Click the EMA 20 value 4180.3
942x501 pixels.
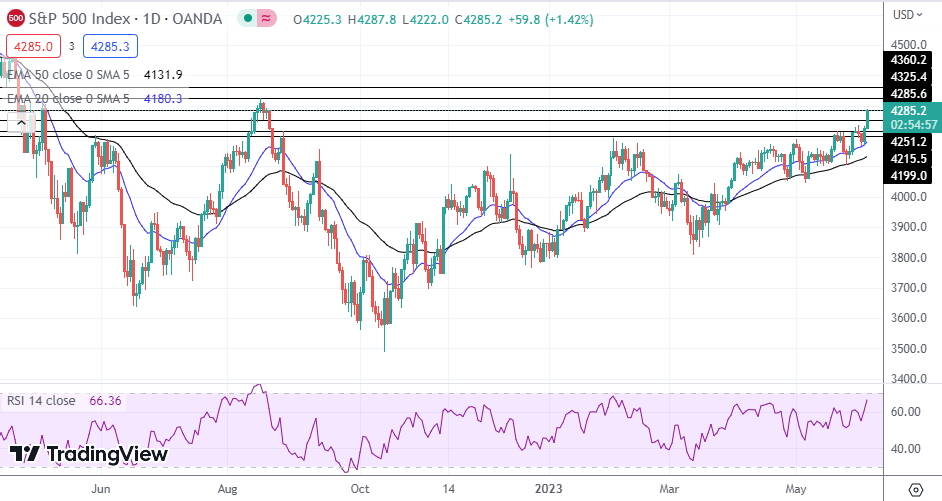click(163, 99)
